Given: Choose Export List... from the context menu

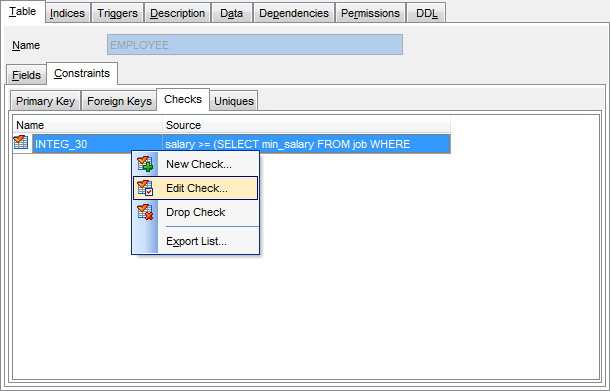Looking at the screenshot, I should 196,241.
